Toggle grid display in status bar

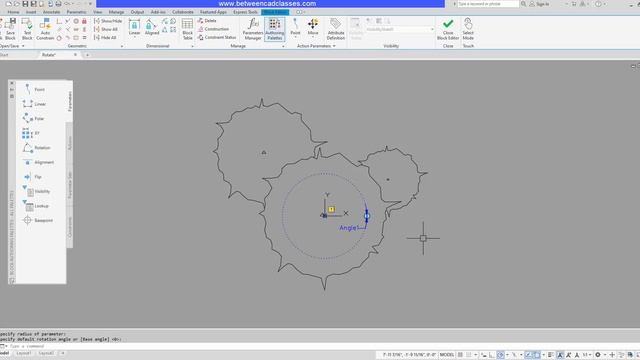(x=460, y=355)
